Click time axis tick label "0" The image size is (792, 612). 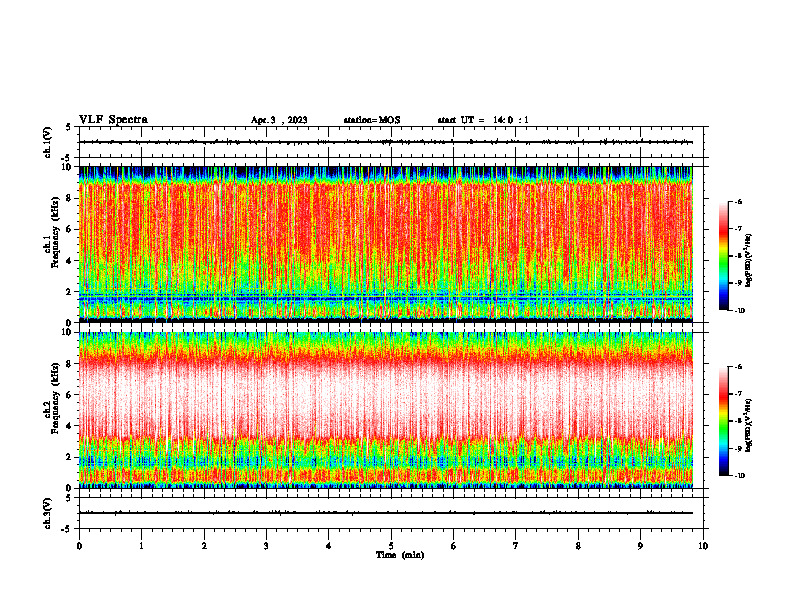(x=79, y=546)
